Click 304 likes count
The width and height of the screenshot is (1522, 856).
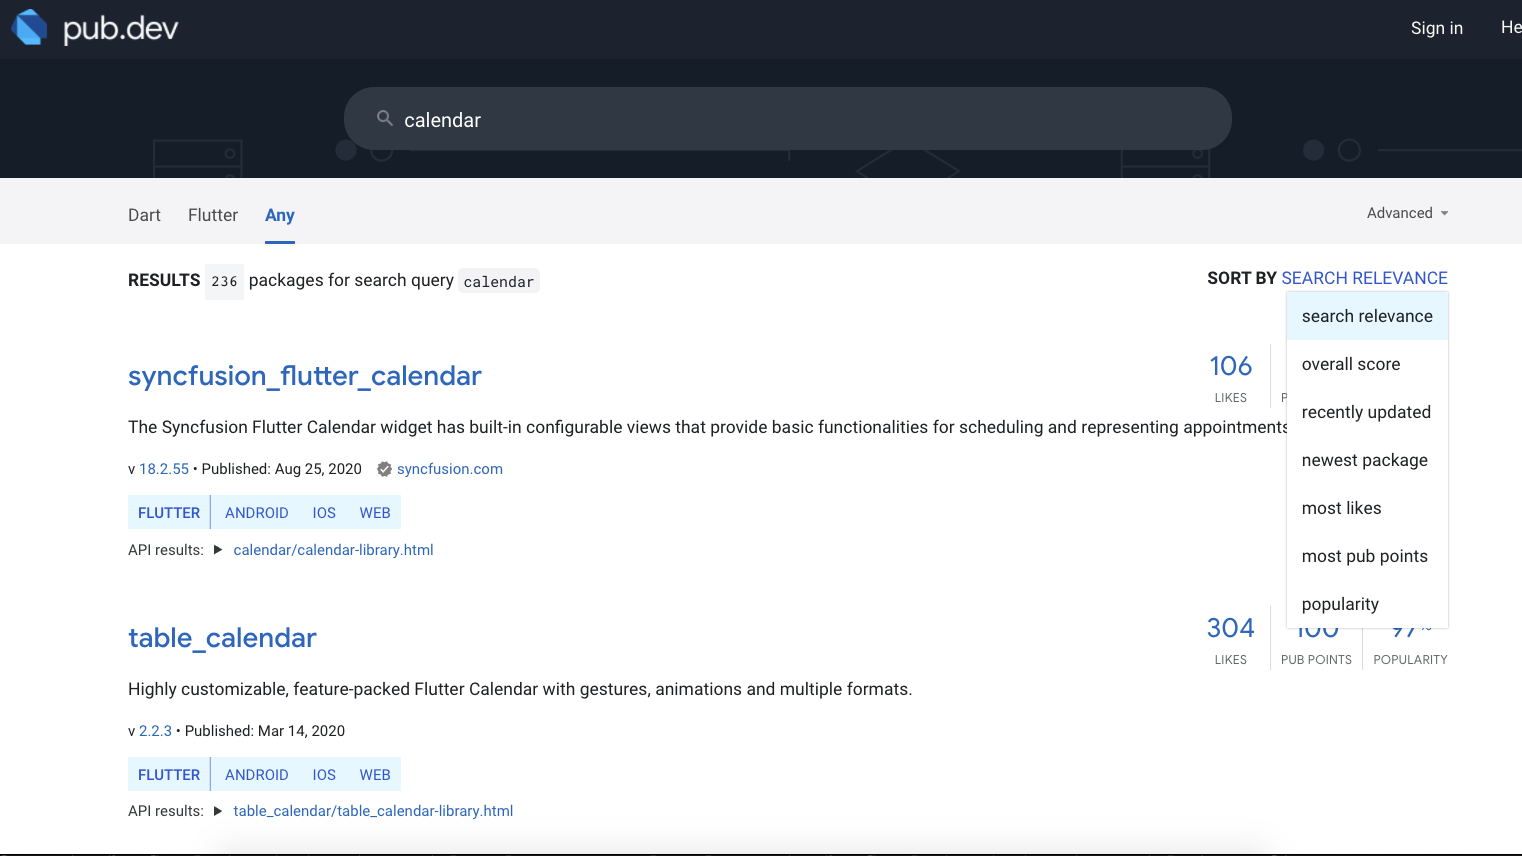point(1230,628)
